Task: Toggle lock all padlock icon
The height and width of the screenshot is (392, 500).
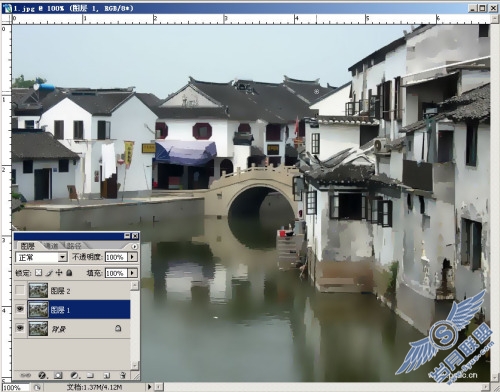Action: [x=69, y=273]
